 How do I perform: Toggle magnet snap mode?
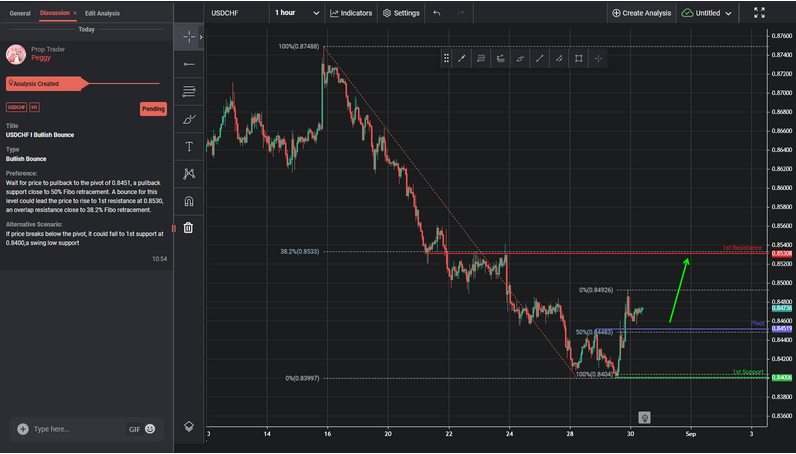click(x=189, y=201)
